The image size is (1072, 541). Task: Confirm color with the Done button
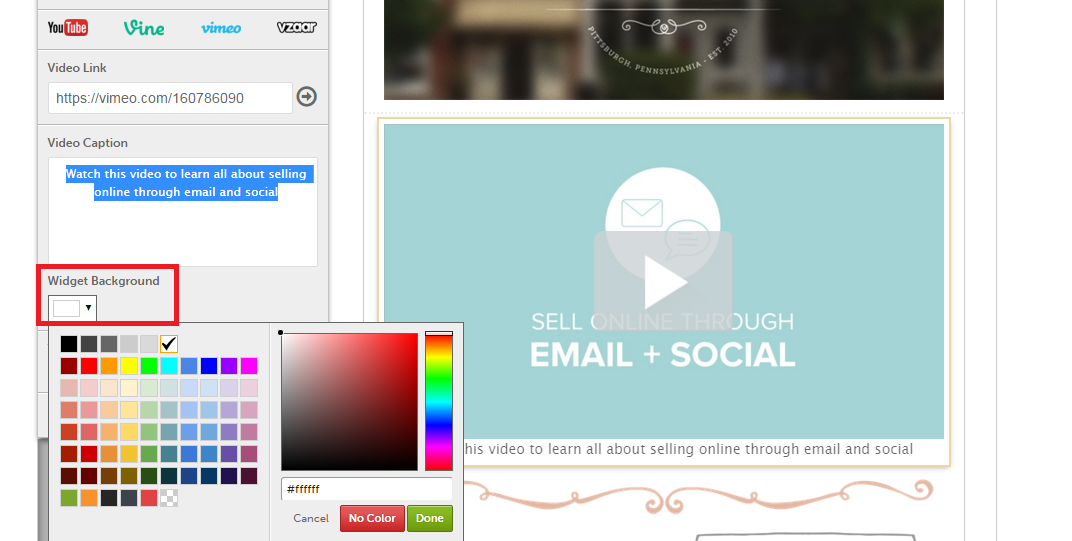click(430, 518)
